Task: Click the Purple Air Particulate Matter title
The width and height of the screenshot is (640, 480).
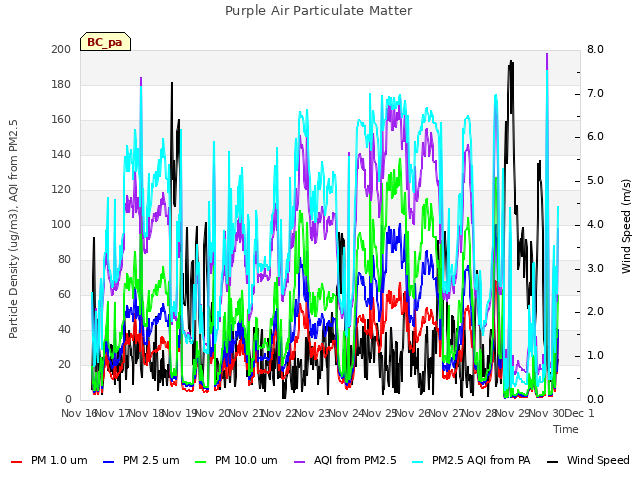Action: coord(319,11)
